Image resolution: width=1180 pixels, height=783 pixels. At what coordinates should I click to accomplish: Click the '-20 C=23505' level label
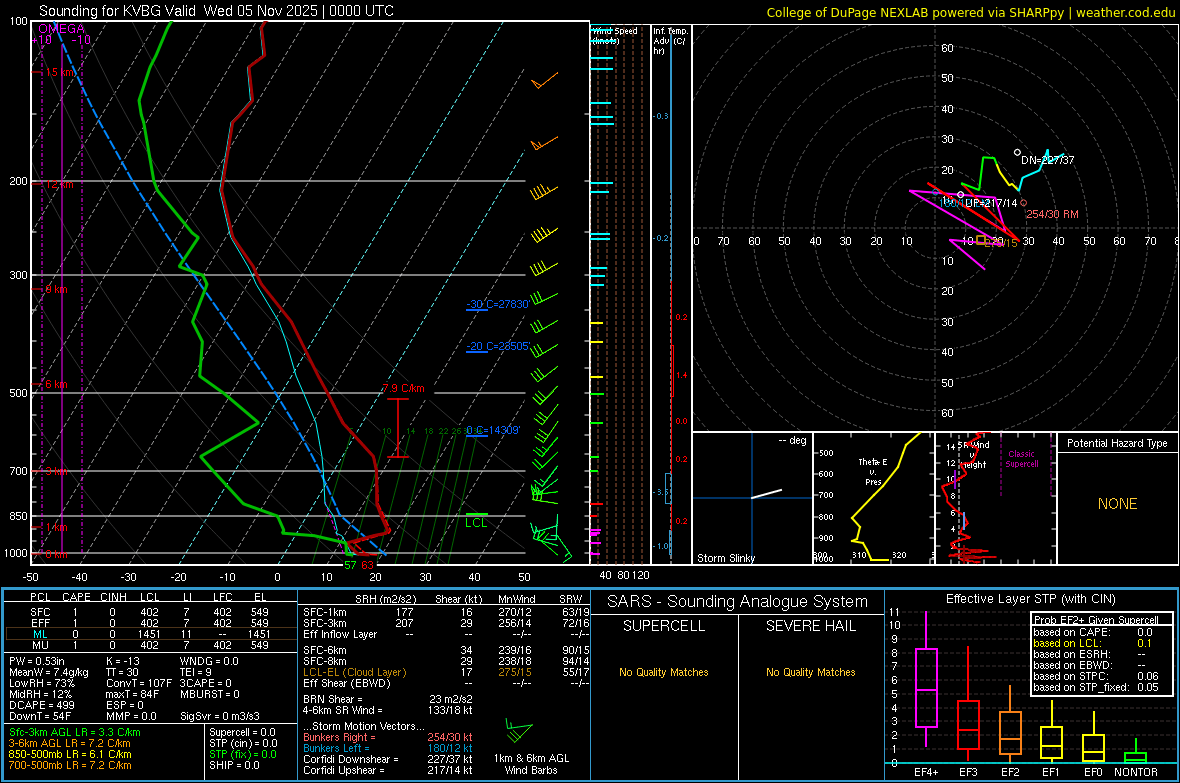click(x=497, y=346)
